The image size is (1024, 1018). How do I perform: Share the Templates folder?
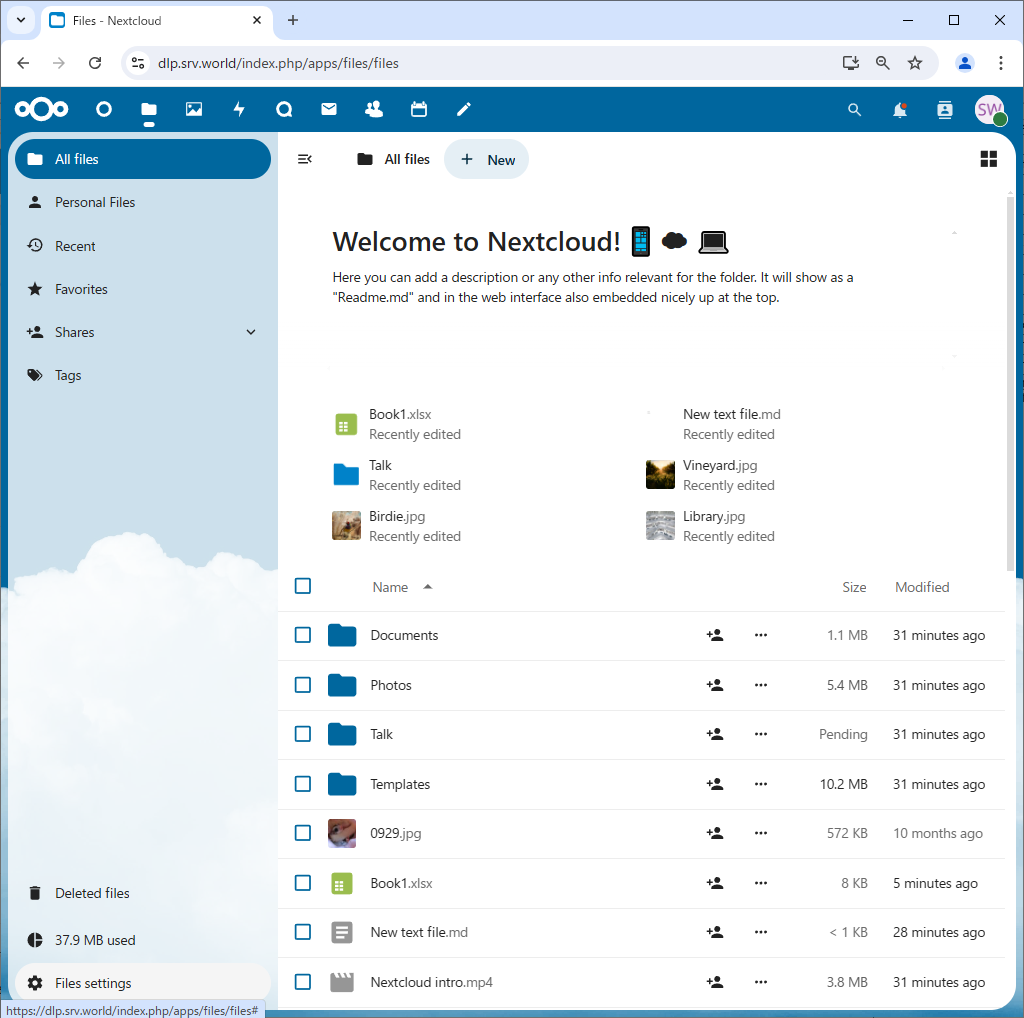[715, 784]
